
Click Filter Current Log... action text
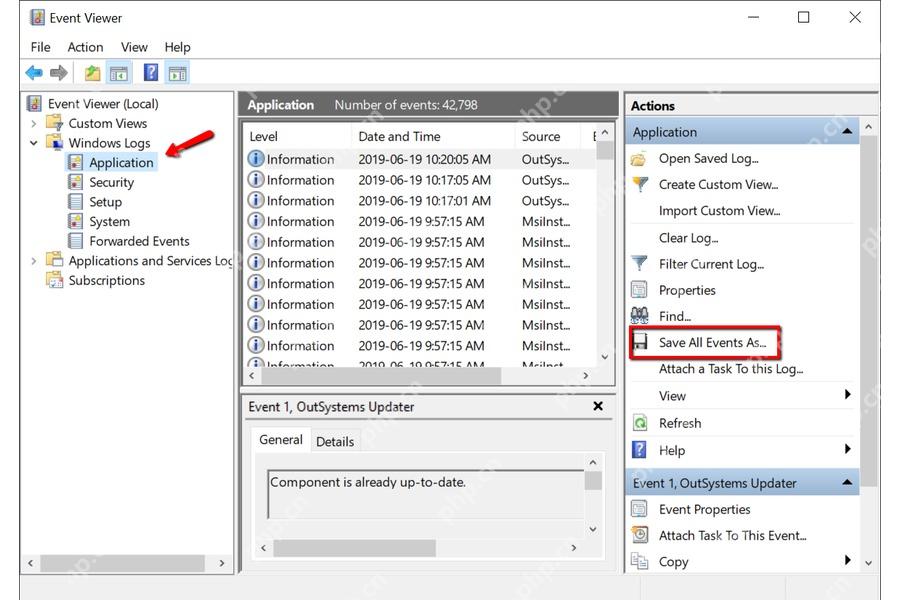[x=712, y=264]
